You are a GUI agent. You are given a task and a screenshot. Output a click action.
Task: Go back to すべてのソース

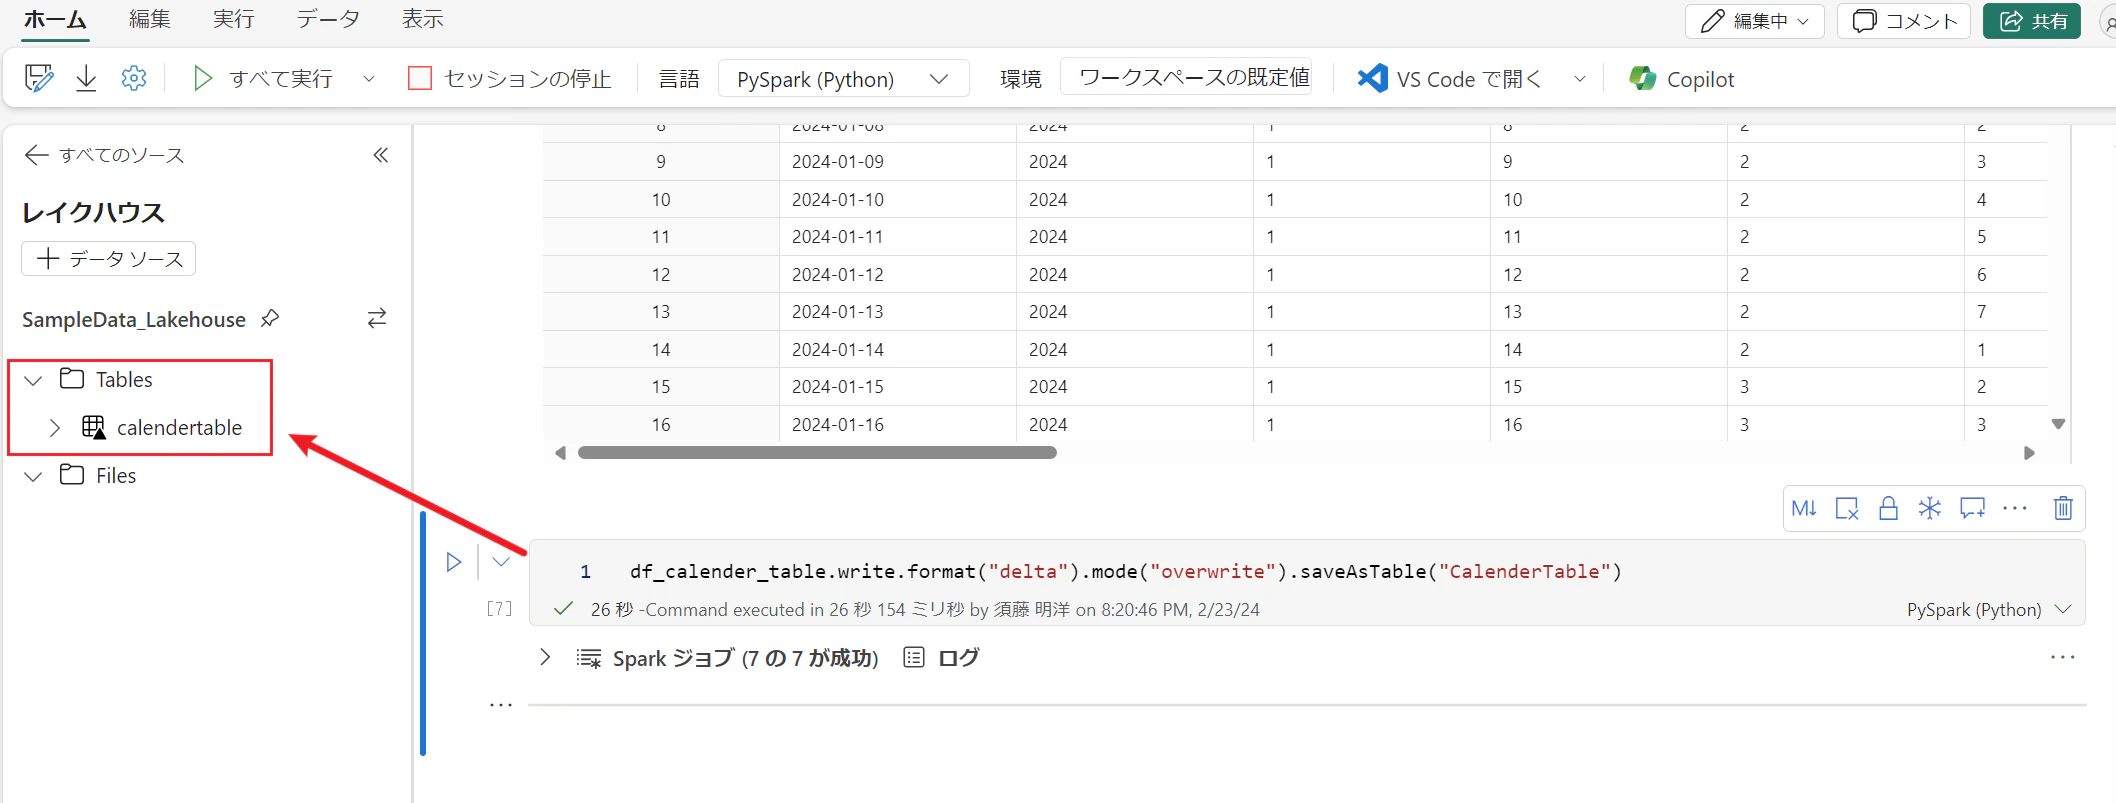point(104,155)
